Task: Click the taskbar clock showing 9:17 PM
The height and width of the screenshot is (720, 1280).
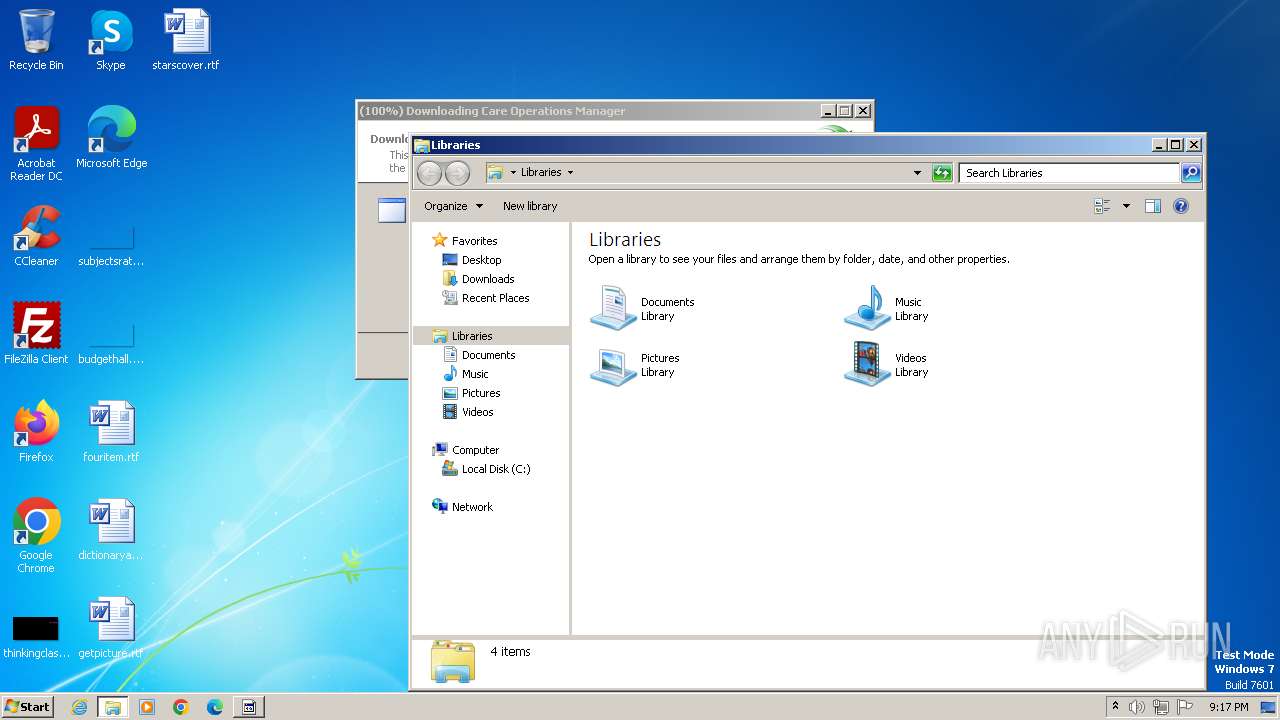Action: [x=1229, y=707]
